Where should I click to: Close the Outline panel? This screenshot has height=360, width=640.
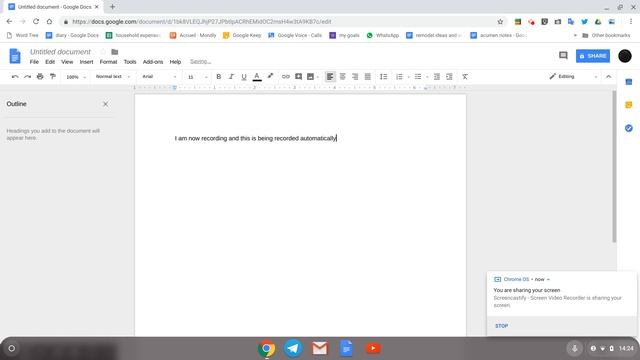coord(105,104)
